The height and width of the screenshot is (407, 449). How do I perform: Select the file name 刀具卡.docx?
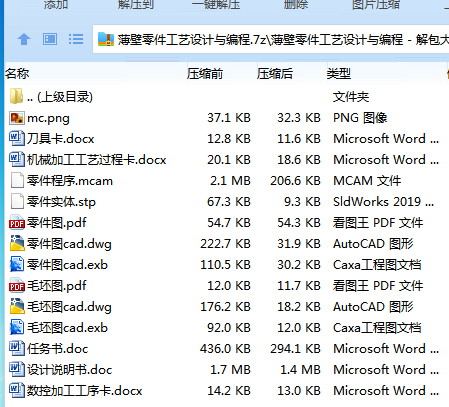click(x=61, y=139)
